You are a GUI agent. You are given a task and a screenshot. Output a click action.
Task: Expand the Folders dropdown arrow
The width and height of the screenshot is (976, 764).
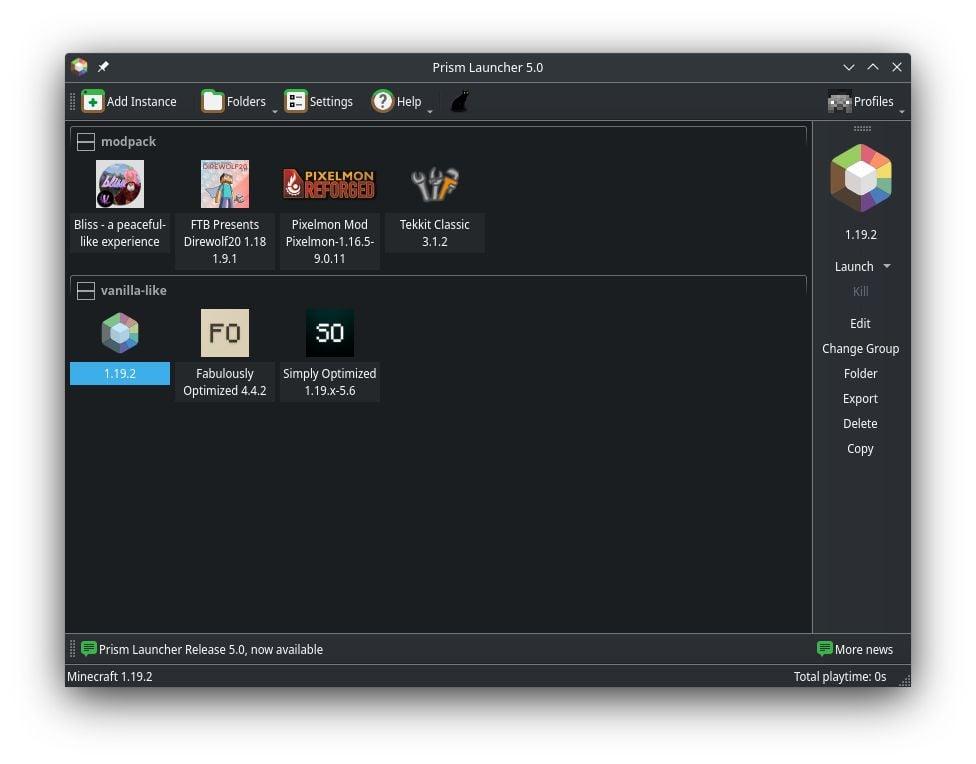coord(274,111)
